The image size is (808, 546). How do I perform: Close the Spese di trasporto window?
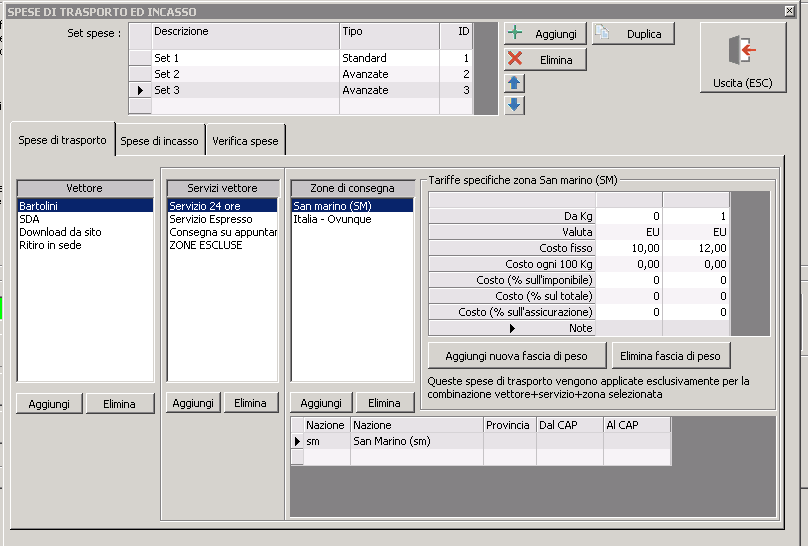(x=789, y=11)
